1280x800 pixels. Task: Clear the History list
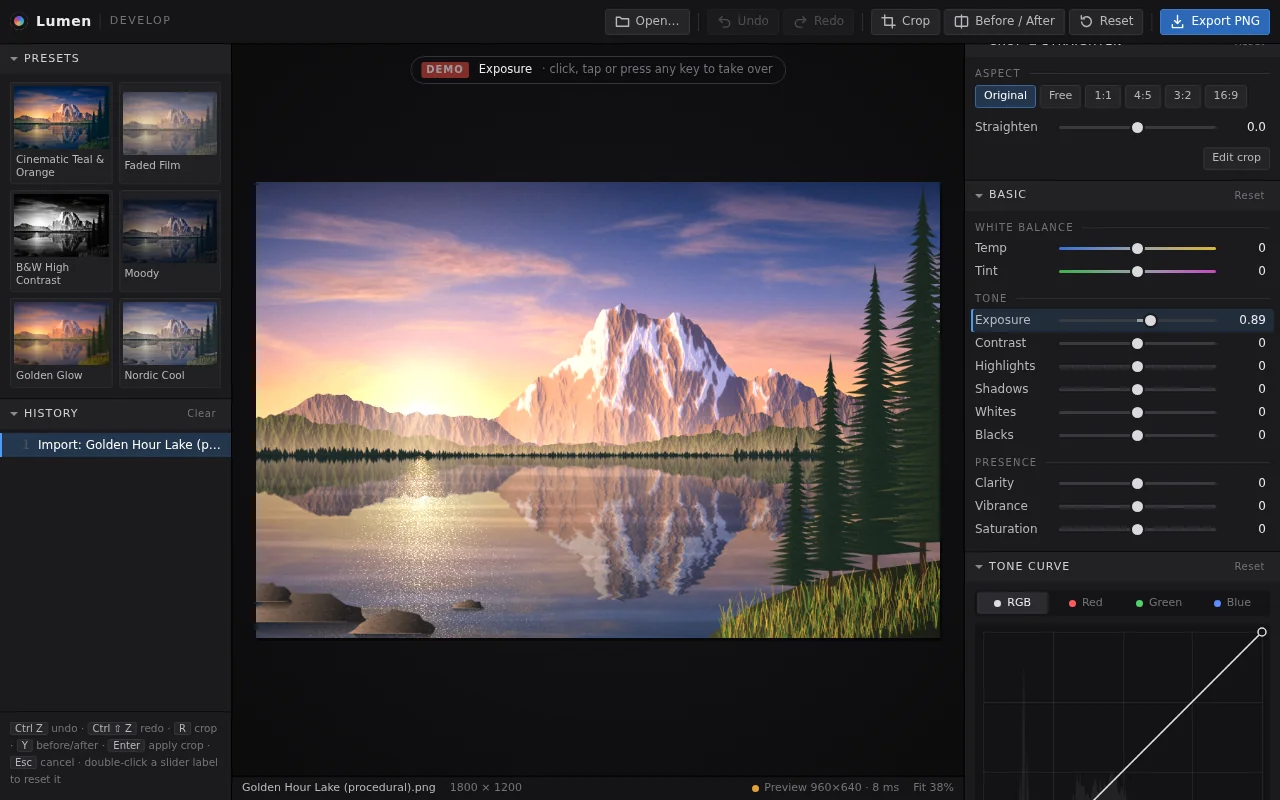[201, 414]
